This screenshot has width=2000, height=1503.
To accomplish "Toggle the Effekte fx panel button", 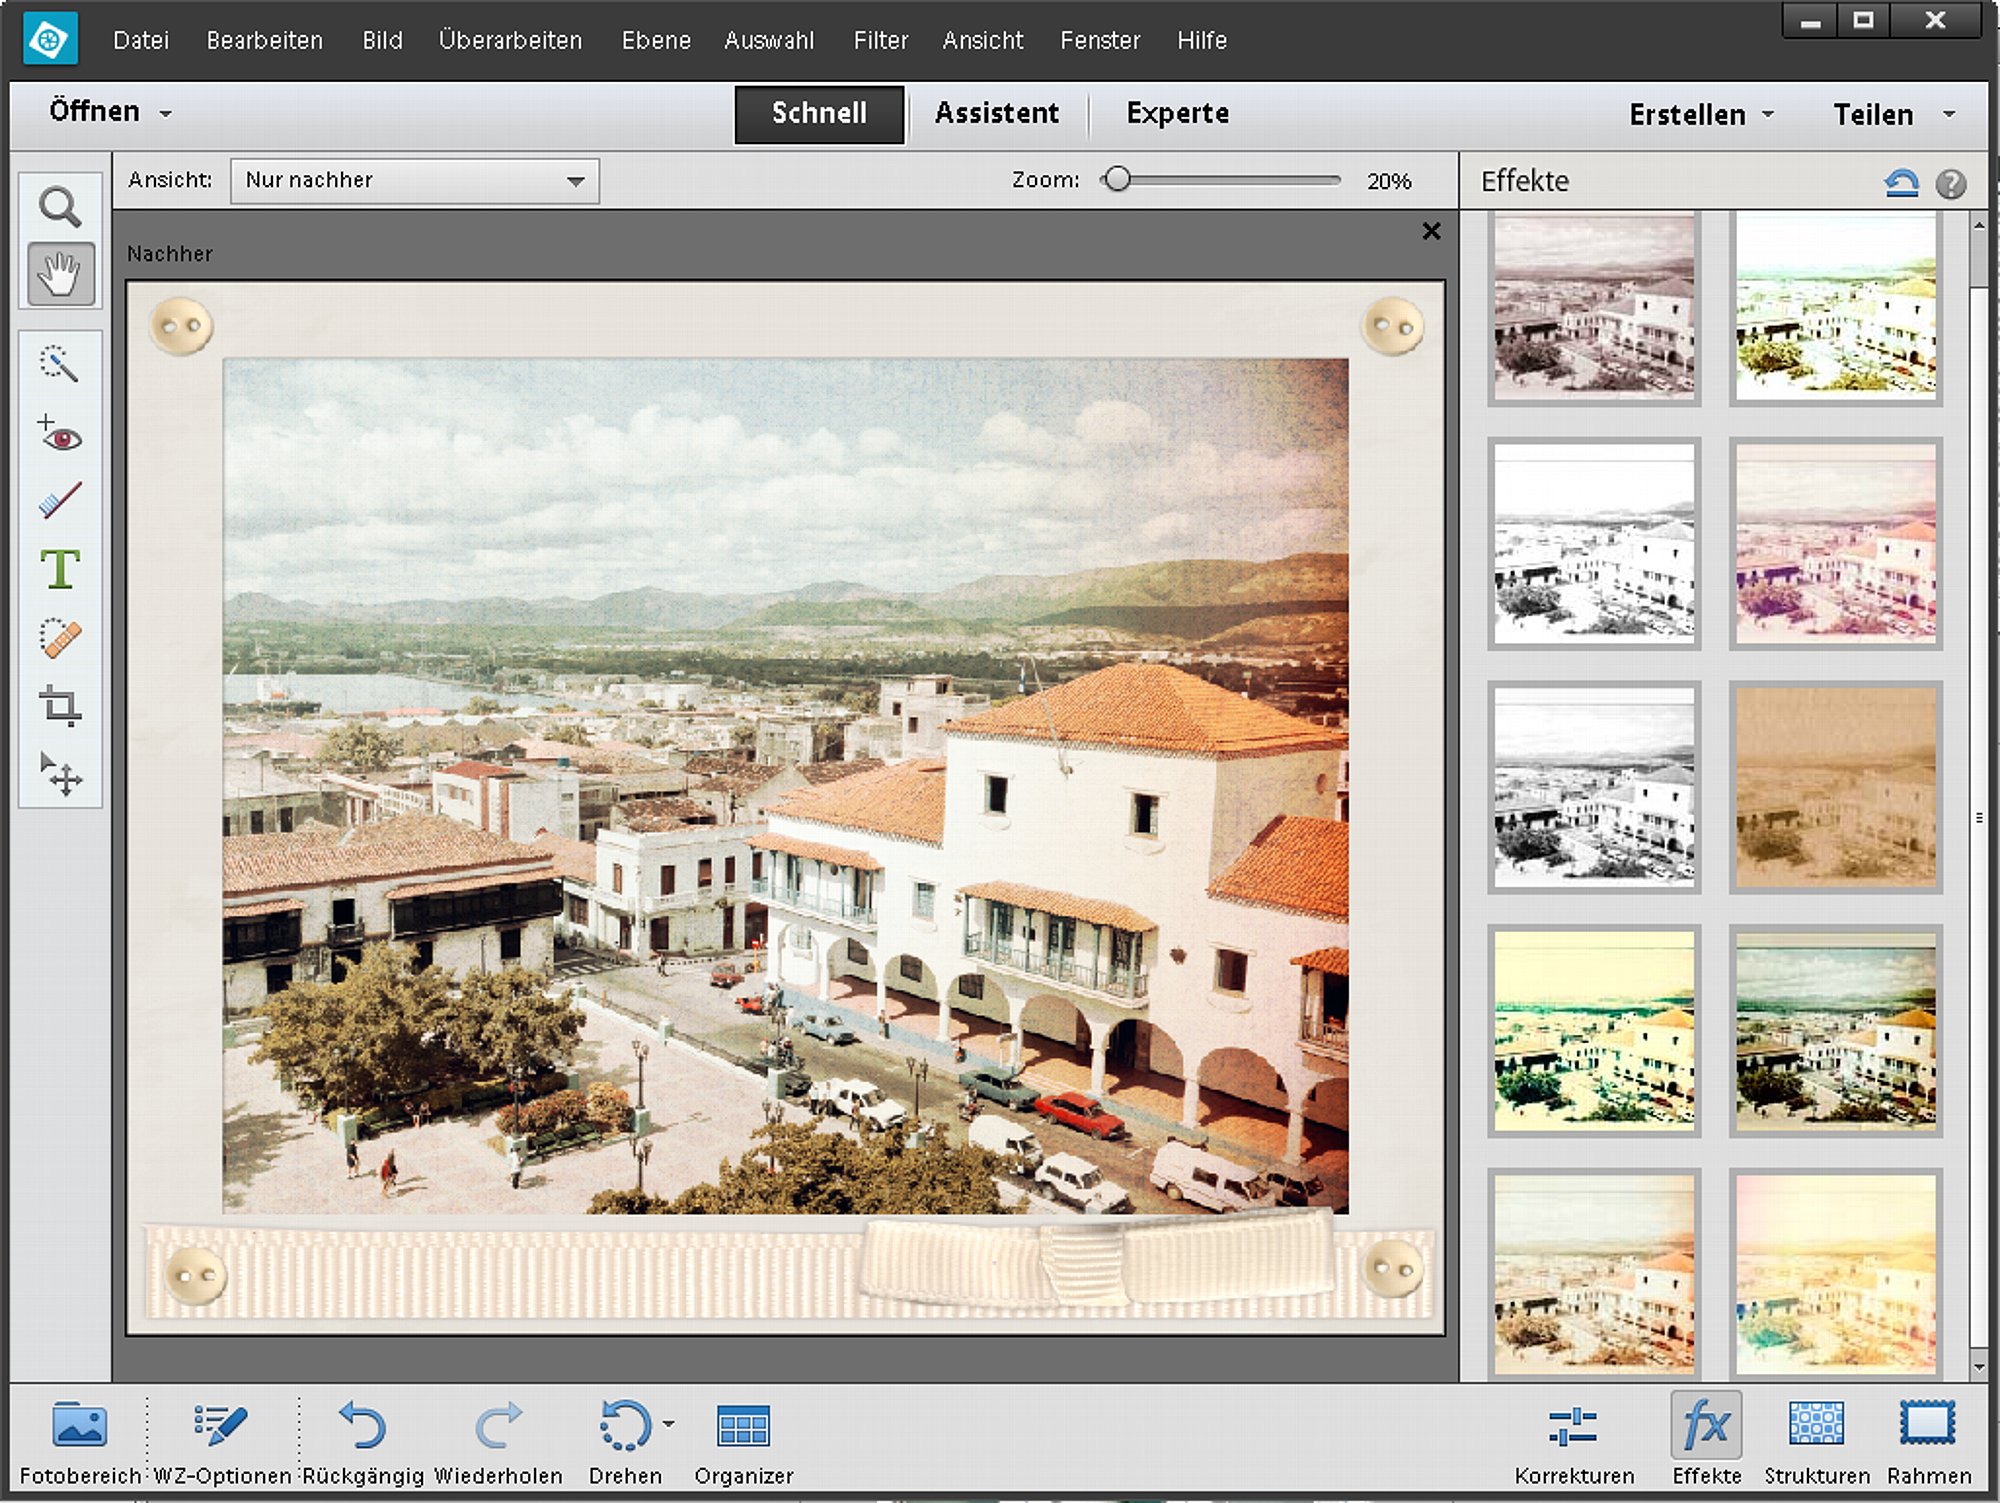I will 1706,1439.
